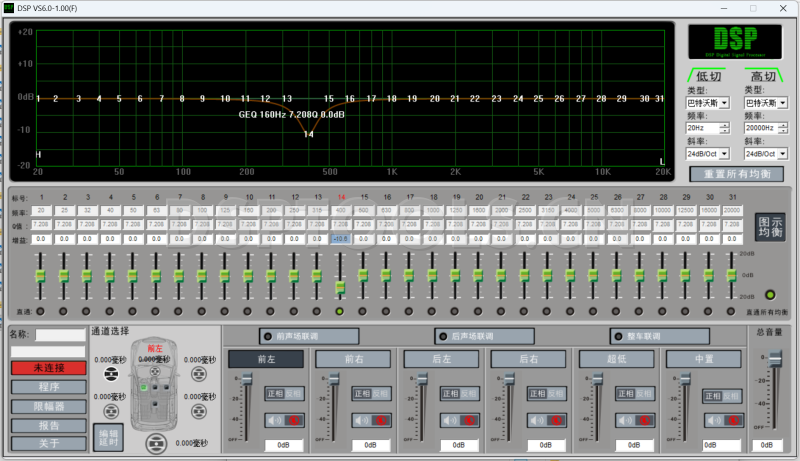
Task: Click the 图示均衡 graphic equalizer icon button
Action: [770, 227]
